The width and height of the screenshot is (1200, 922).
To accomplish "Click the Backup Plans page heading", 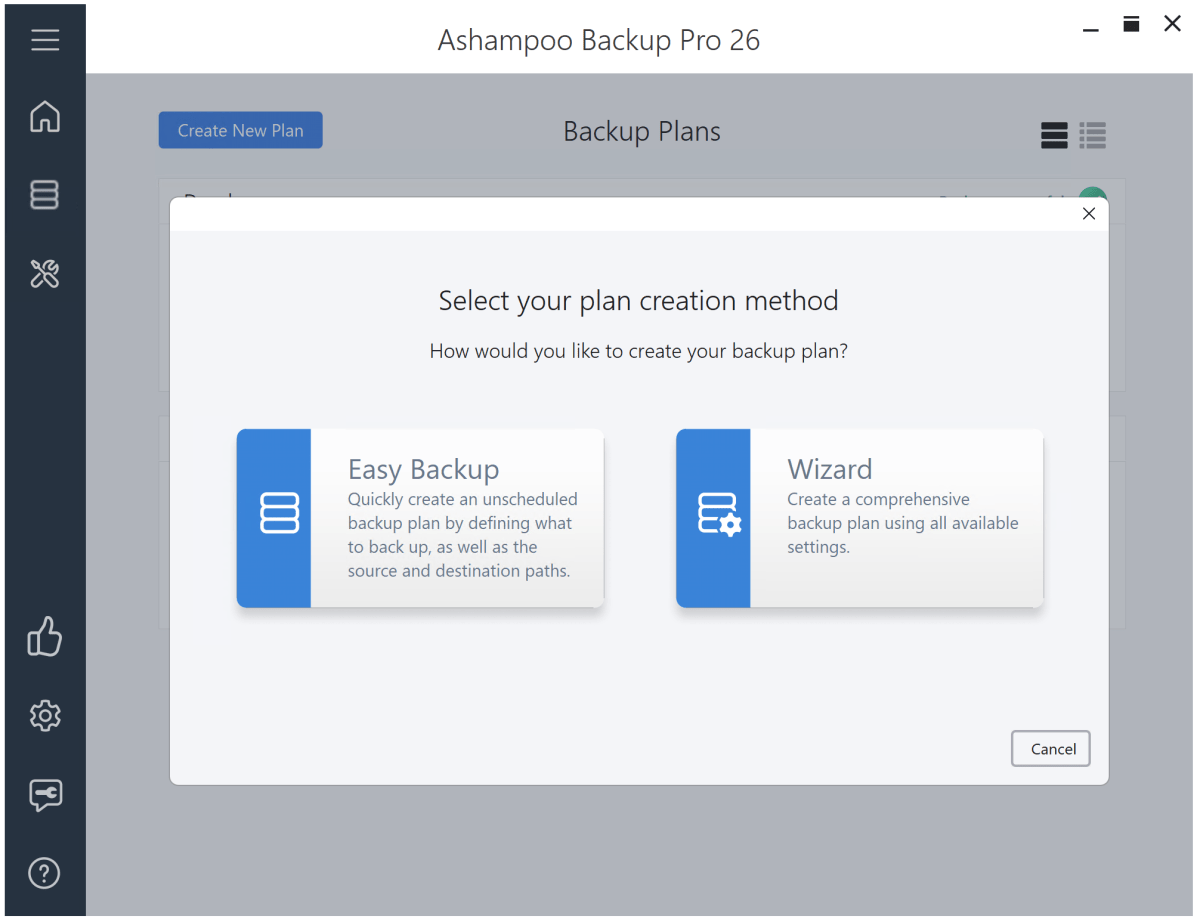I will click(x=641, y=130).
